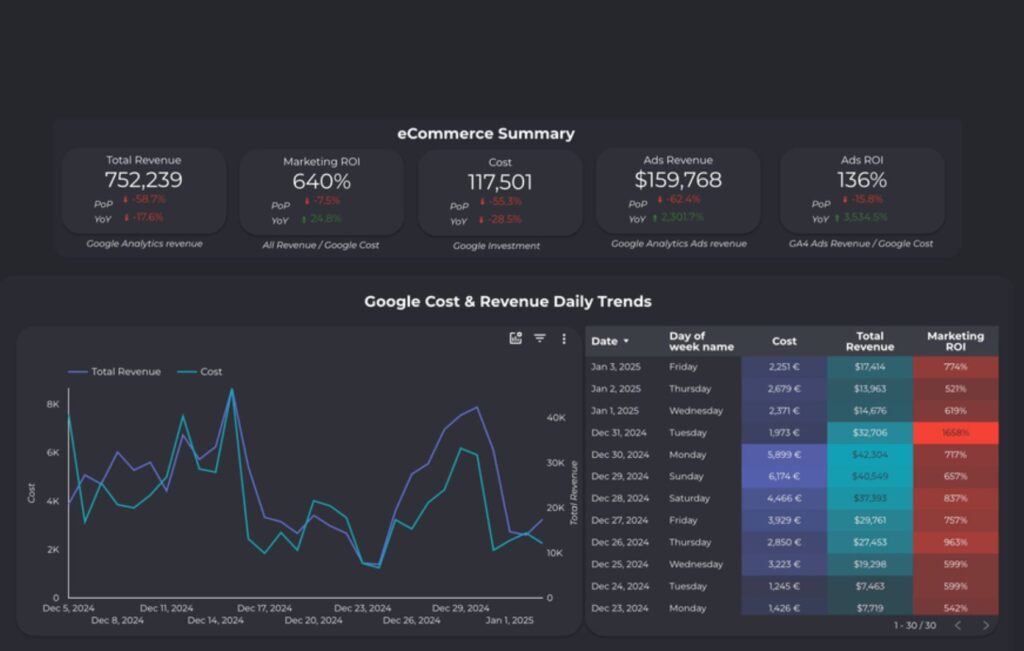
Task: Click the previous page arrow under the table
Action: (957, 625)
